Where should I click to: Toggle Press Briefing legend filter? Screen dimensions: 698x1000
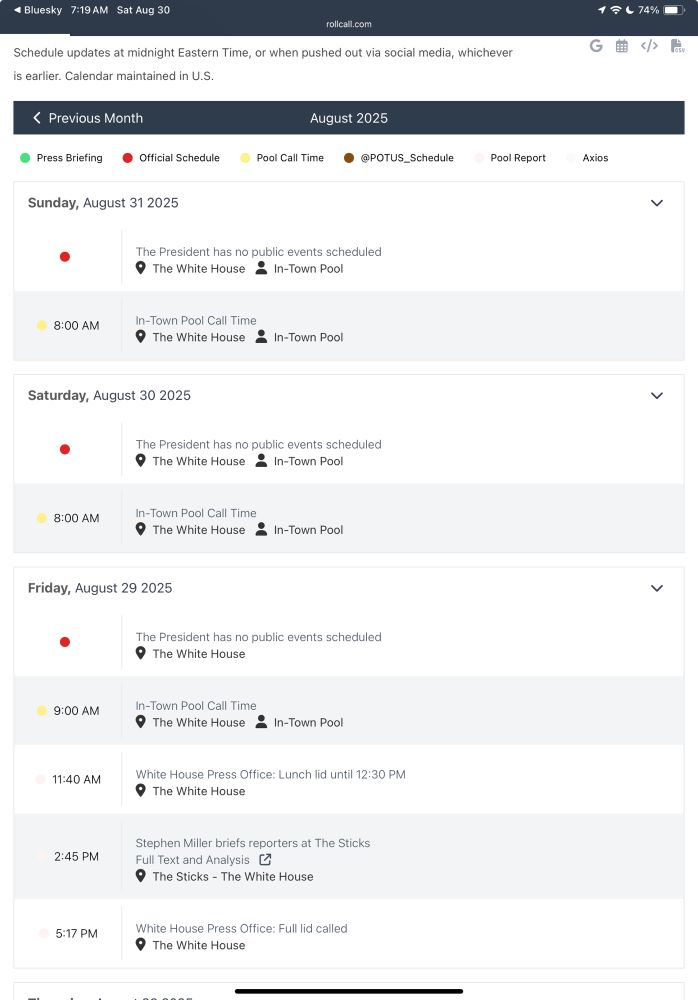click(61, 158)
